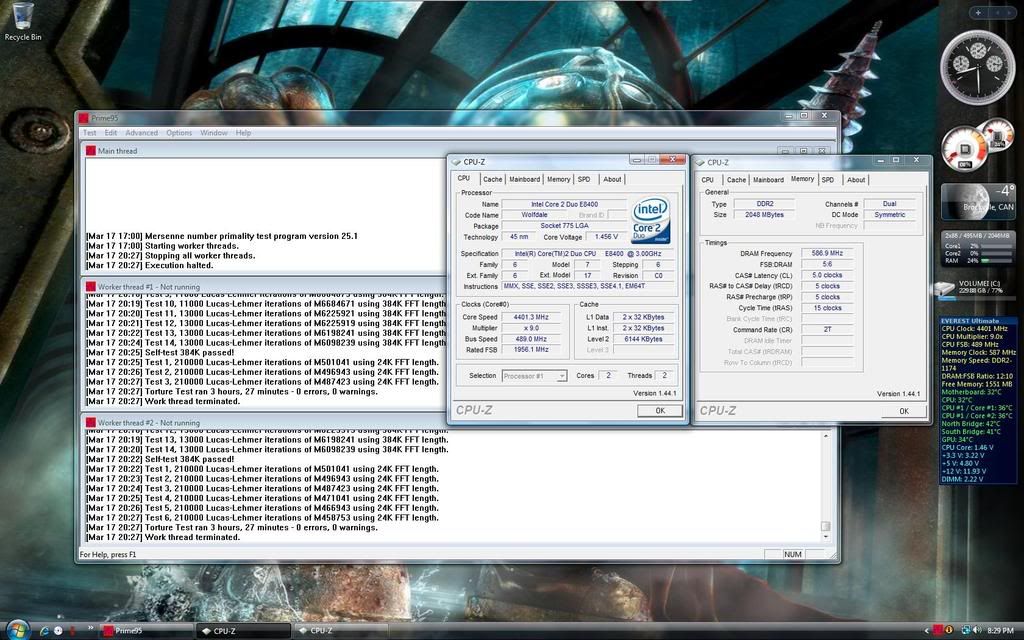1024x640 pixels.
Task: Click the Core Speed value 4401.3 MHz
Action: [x=531, y=317]
